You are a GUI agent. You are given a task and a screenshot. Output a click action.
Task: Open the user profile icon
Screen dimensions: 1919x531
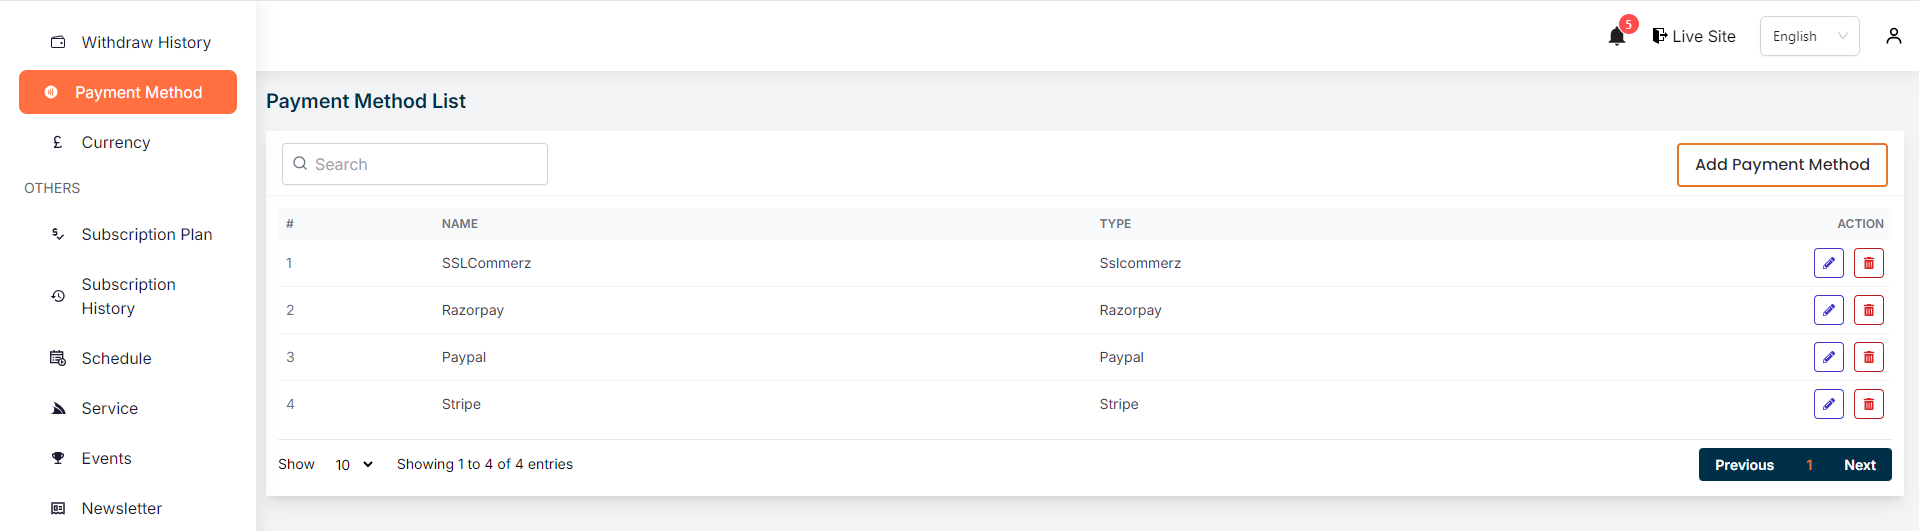(x=1893, y=36)
